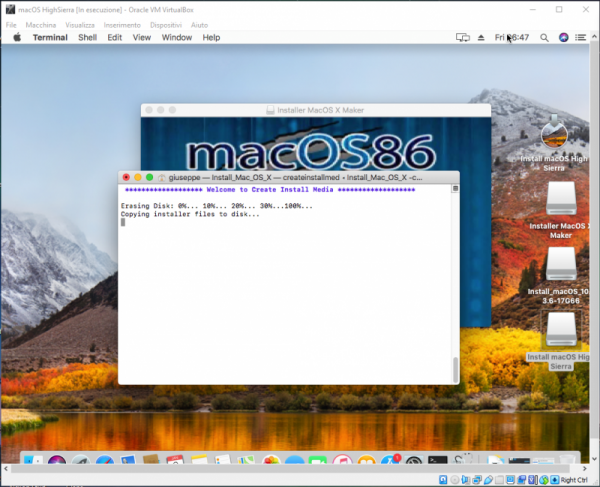Open iTunes from the Dock
The width and height of the screenshot is (600, 487).
coord(342,459)
